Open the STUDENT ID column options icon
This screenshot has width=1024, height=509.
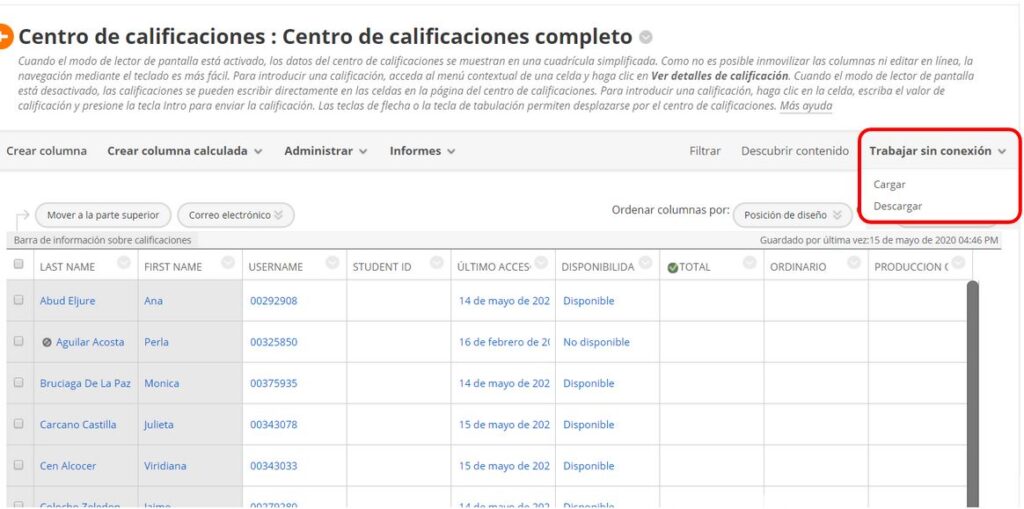pyautogui.click(x=436, y=263)
